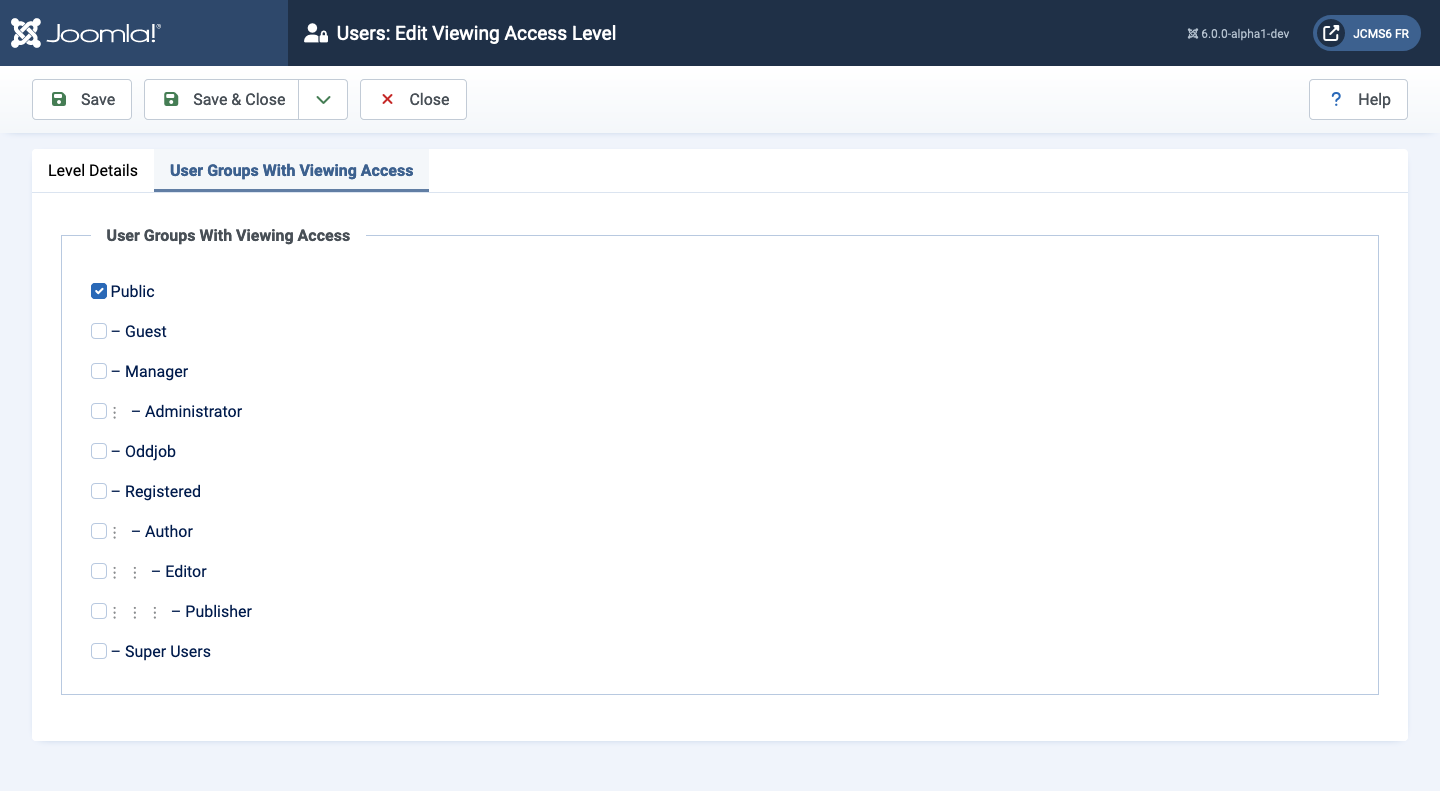
Task: Check the Super Users checkbox
Action: (99, 651)
